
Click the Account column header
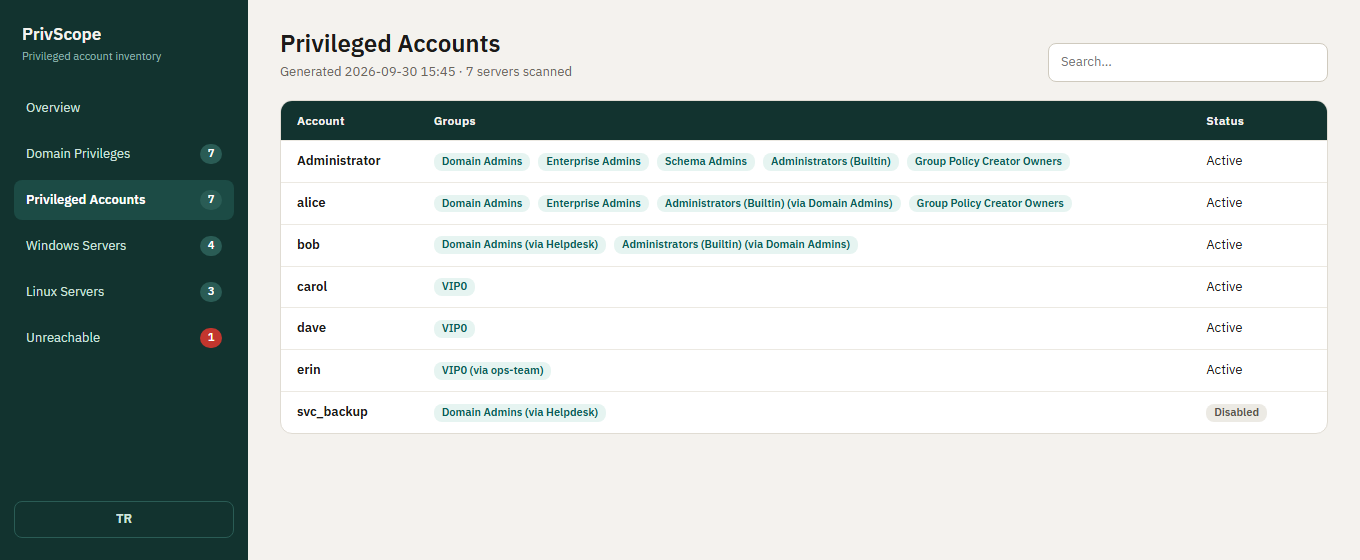(x=321, y=121)
